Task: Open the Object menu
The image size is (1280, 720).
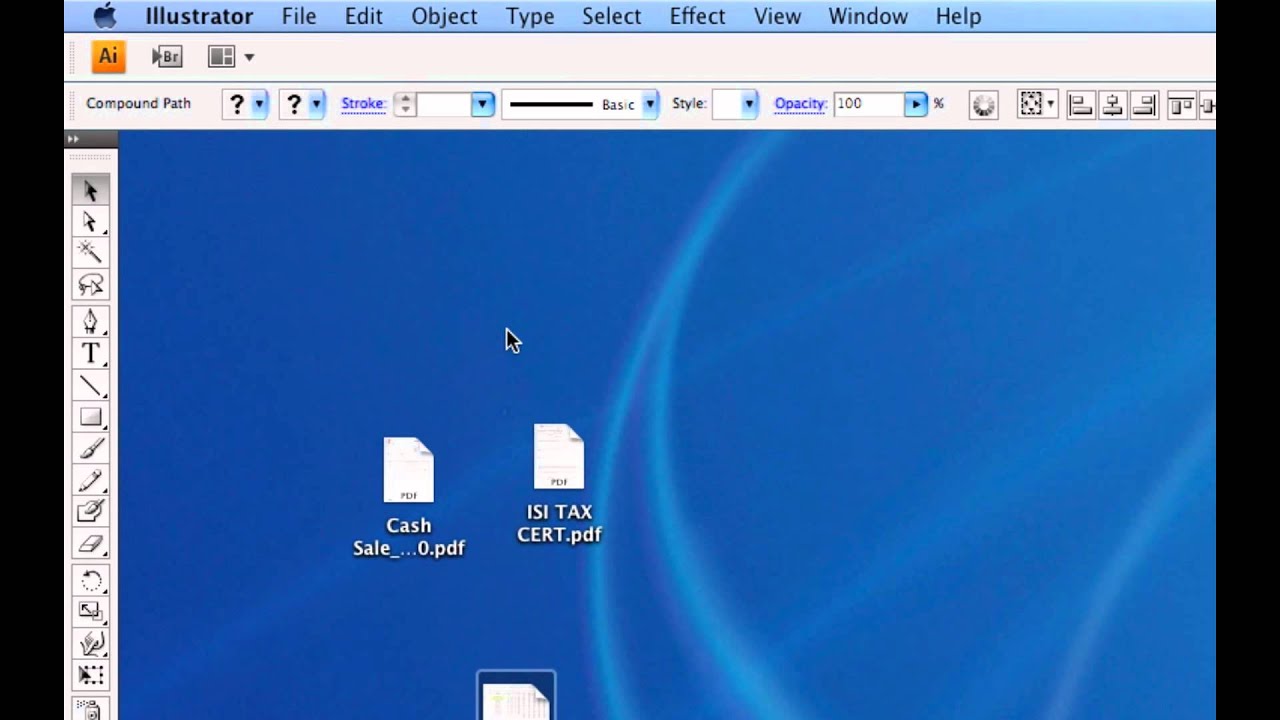Action: pyautogui.click(x=444, y=16)
